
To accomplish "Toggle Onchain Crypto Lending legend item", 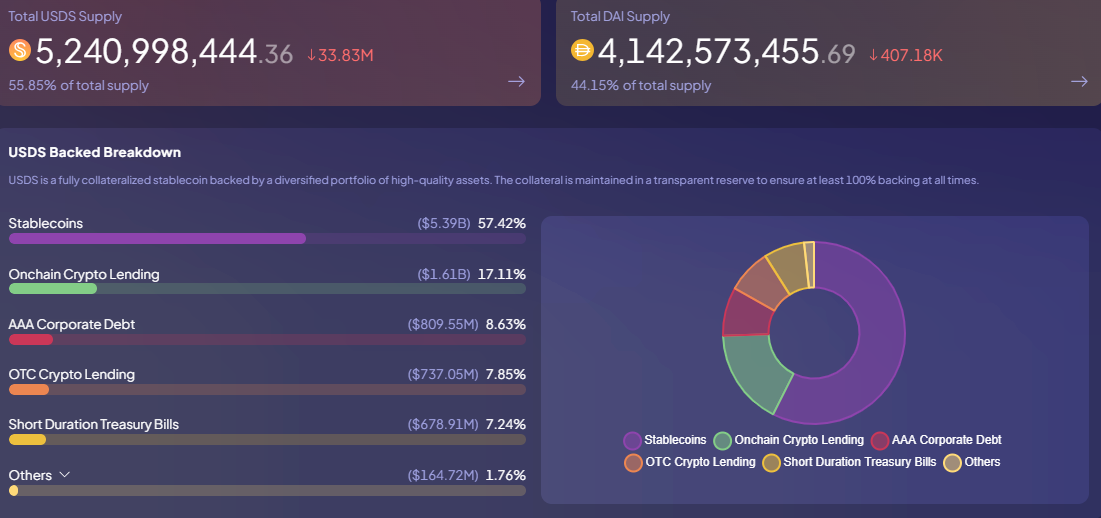I will pos(789,440).
